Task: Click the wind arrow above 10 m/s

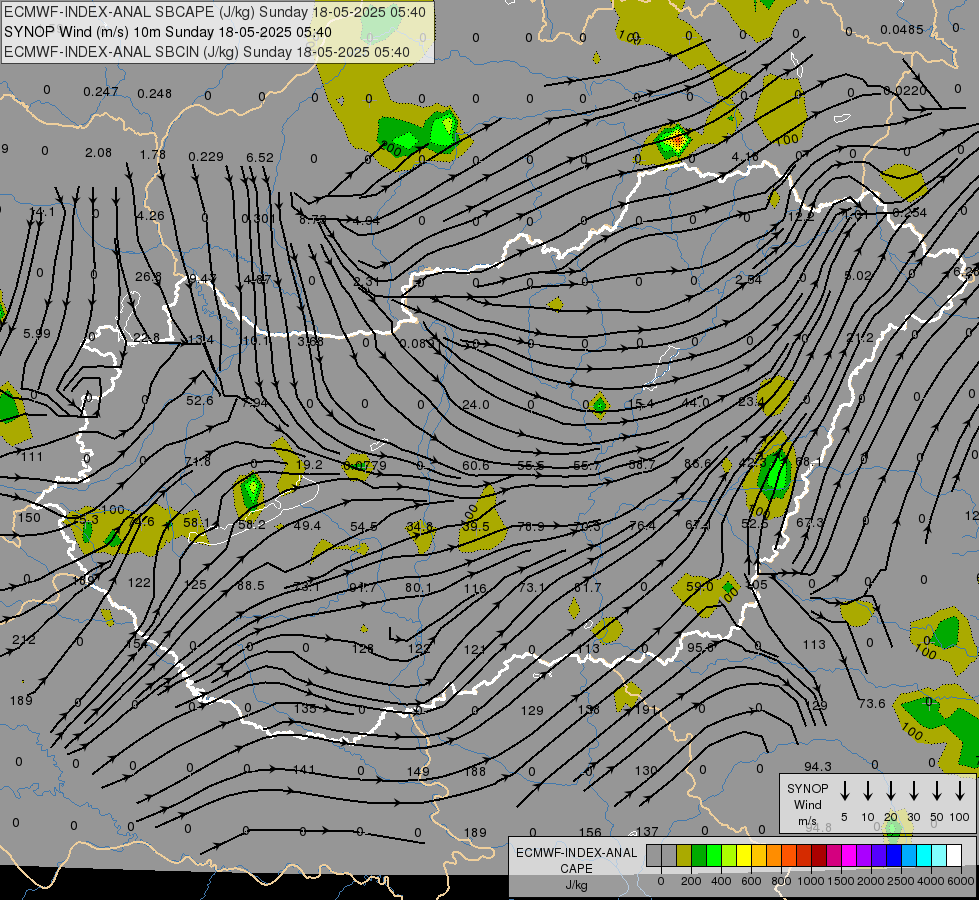Action: (x=867, y=790)
